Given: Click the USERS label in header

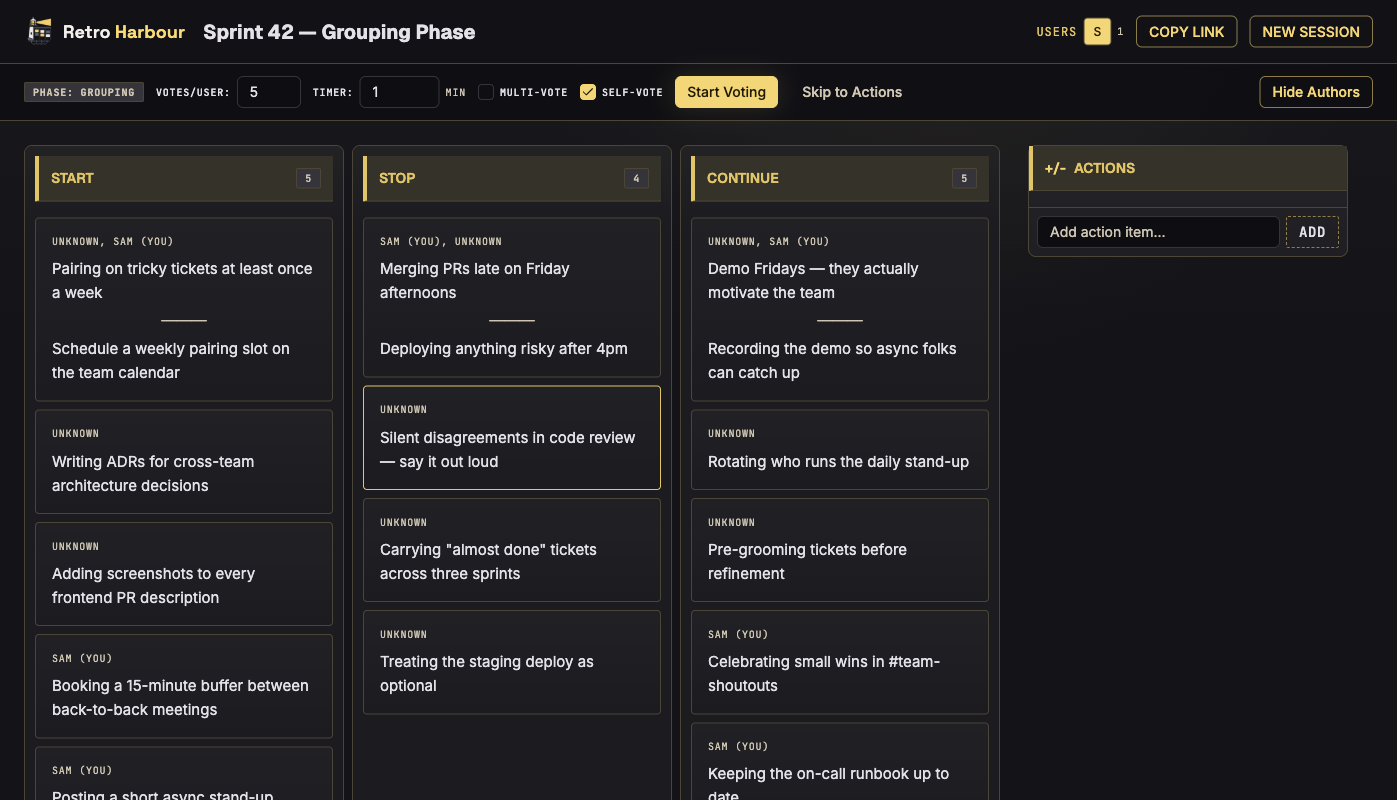Looking at the screenshot, I should pyautogui.click(x=1056, y=32).
